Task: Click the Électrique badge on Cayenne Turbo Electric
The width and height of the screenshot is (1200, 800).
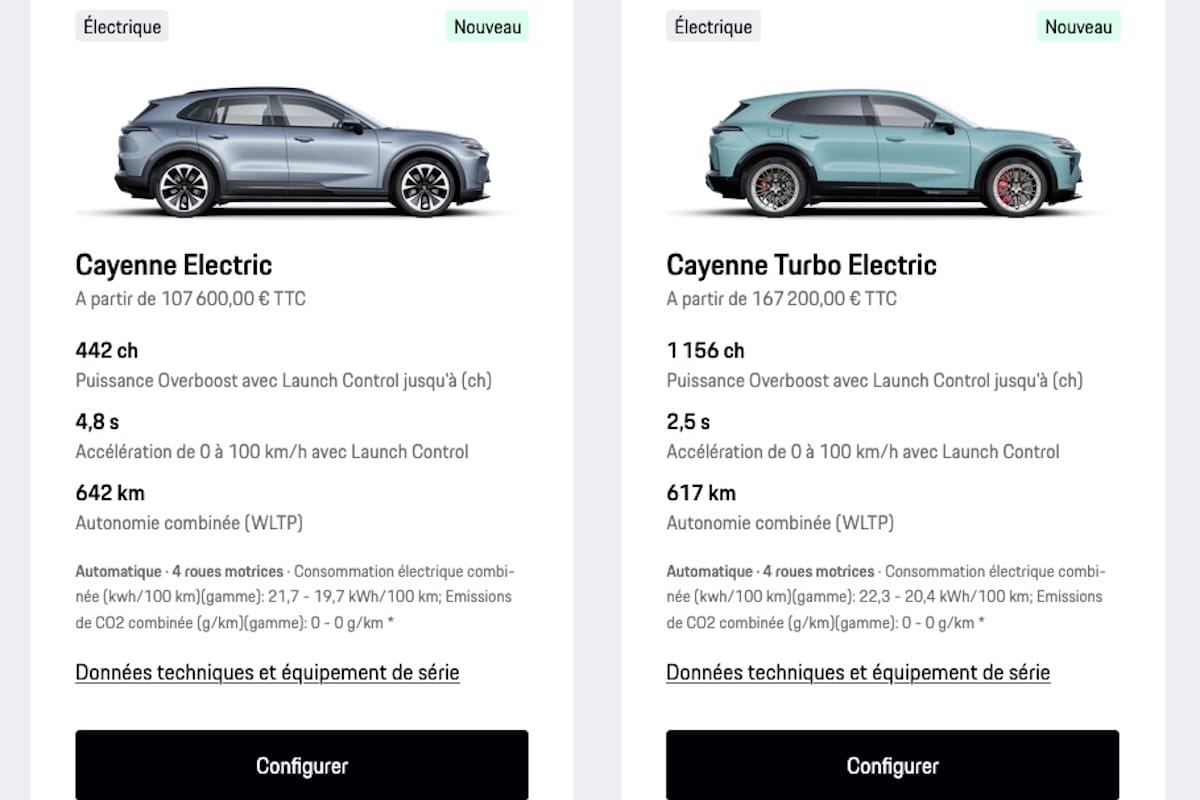Action: (712, 26)
